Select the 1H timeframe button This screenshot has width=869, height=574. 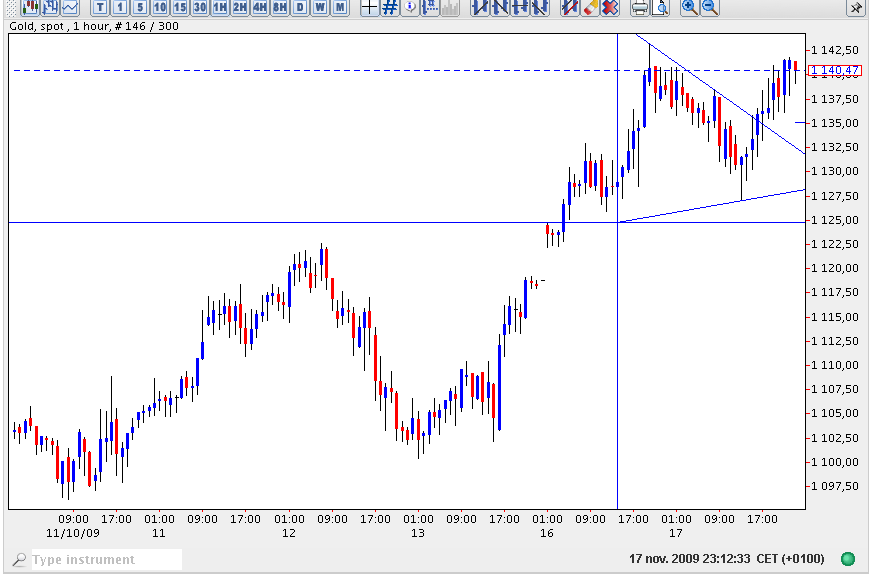click(219, 8)
